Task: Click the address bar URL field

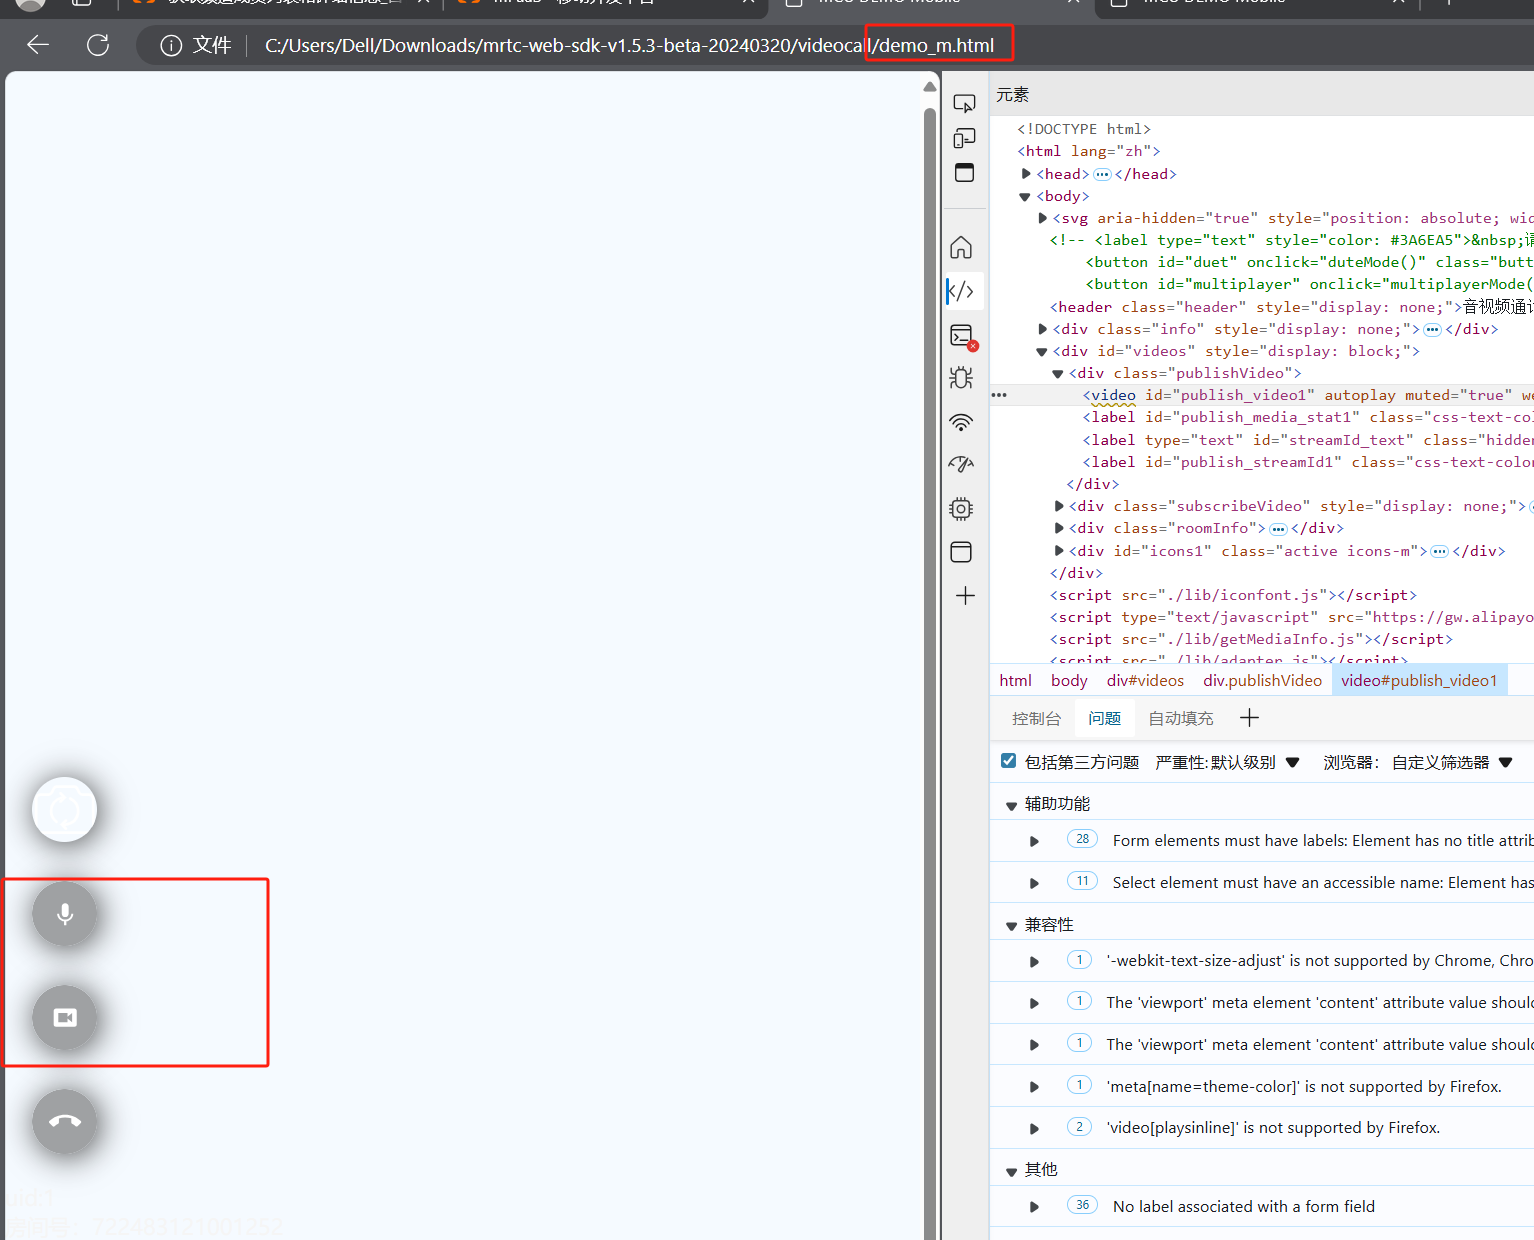Action: click(629, 46)
